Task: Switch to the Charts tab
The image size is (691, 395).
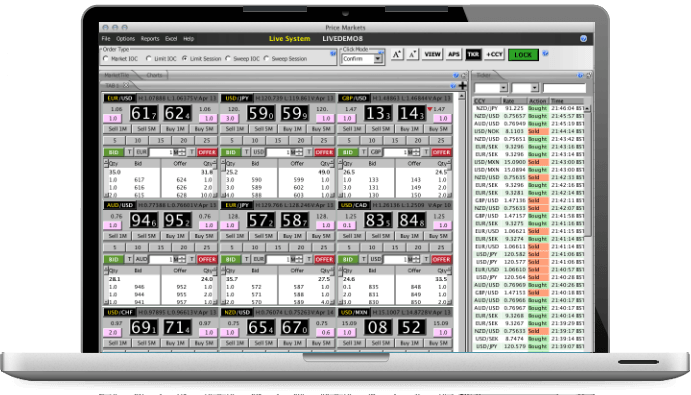Action: coord(154,75)
